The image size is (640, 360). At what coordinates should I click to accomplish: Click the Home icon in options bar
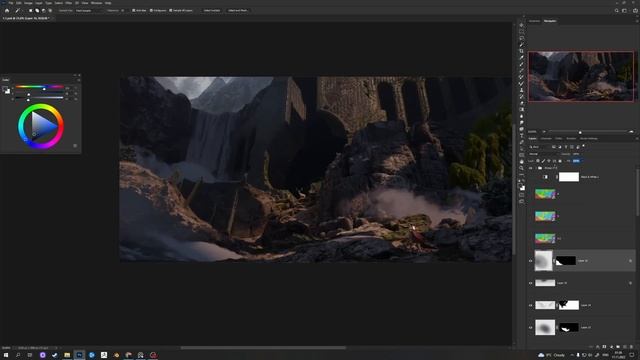pos(7,11)
